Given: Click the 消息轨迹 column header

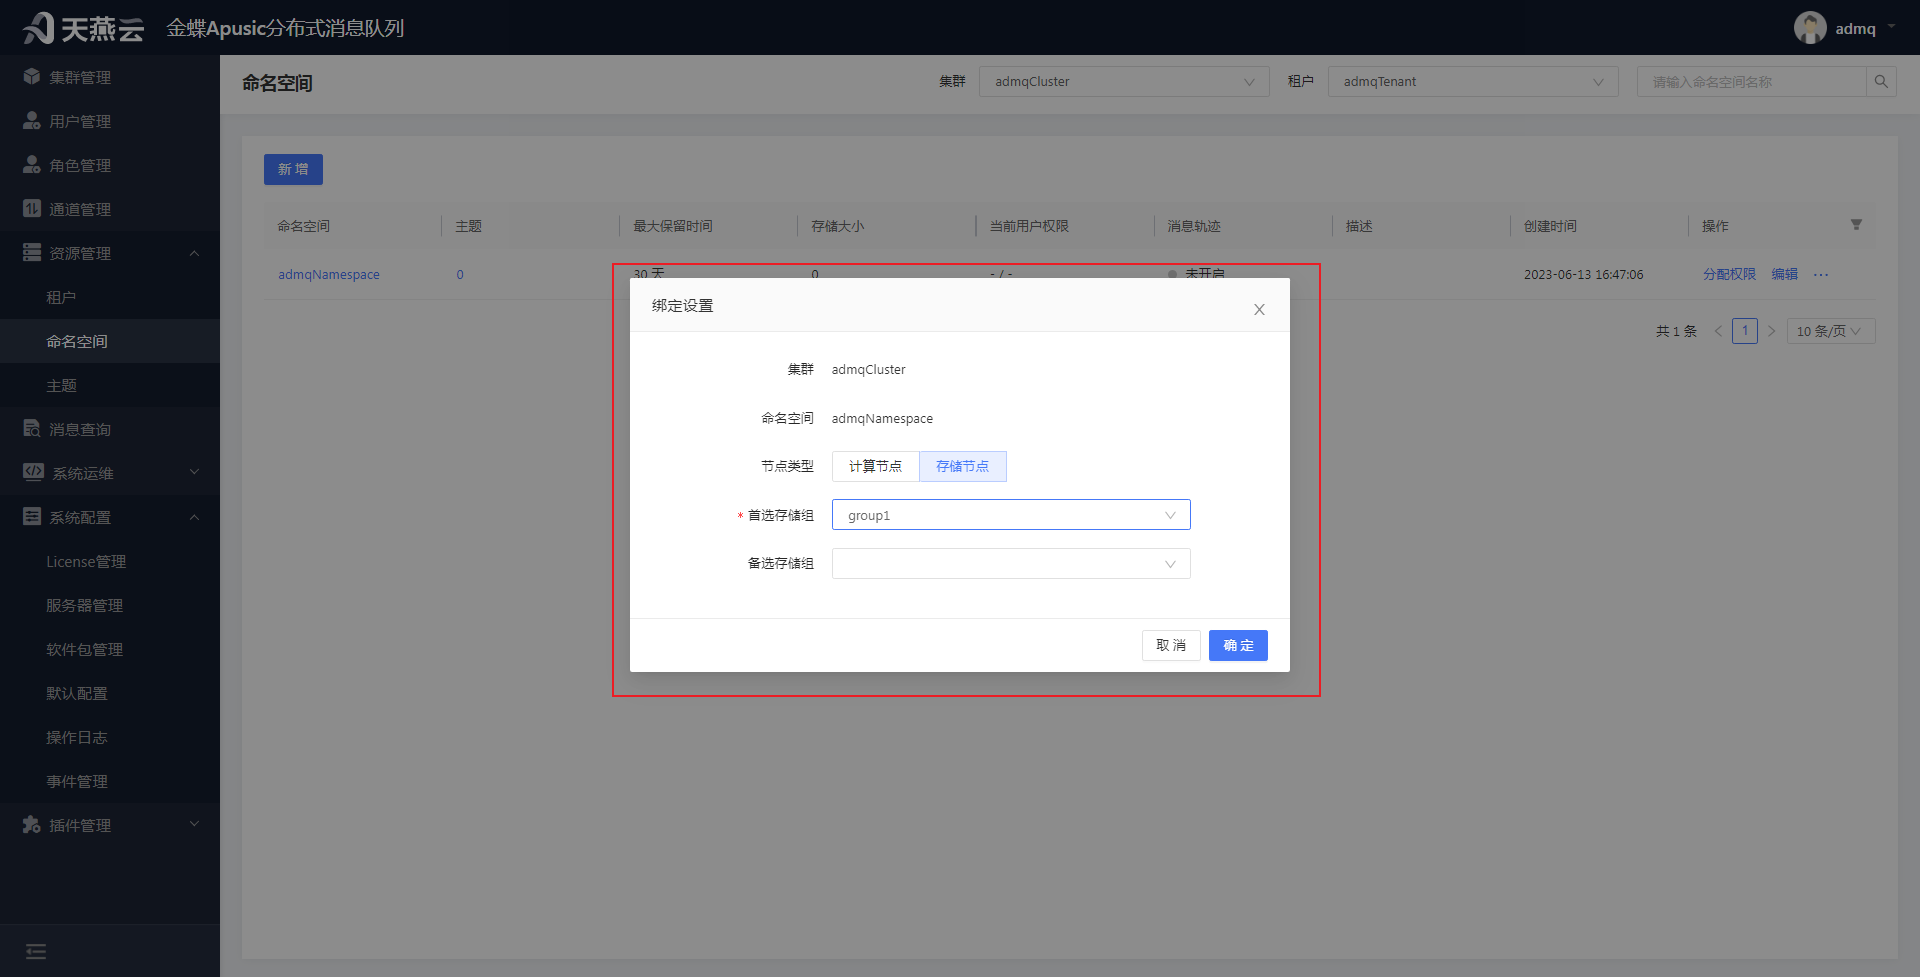Looking at the screenshot, I should tap(1194, 226).
